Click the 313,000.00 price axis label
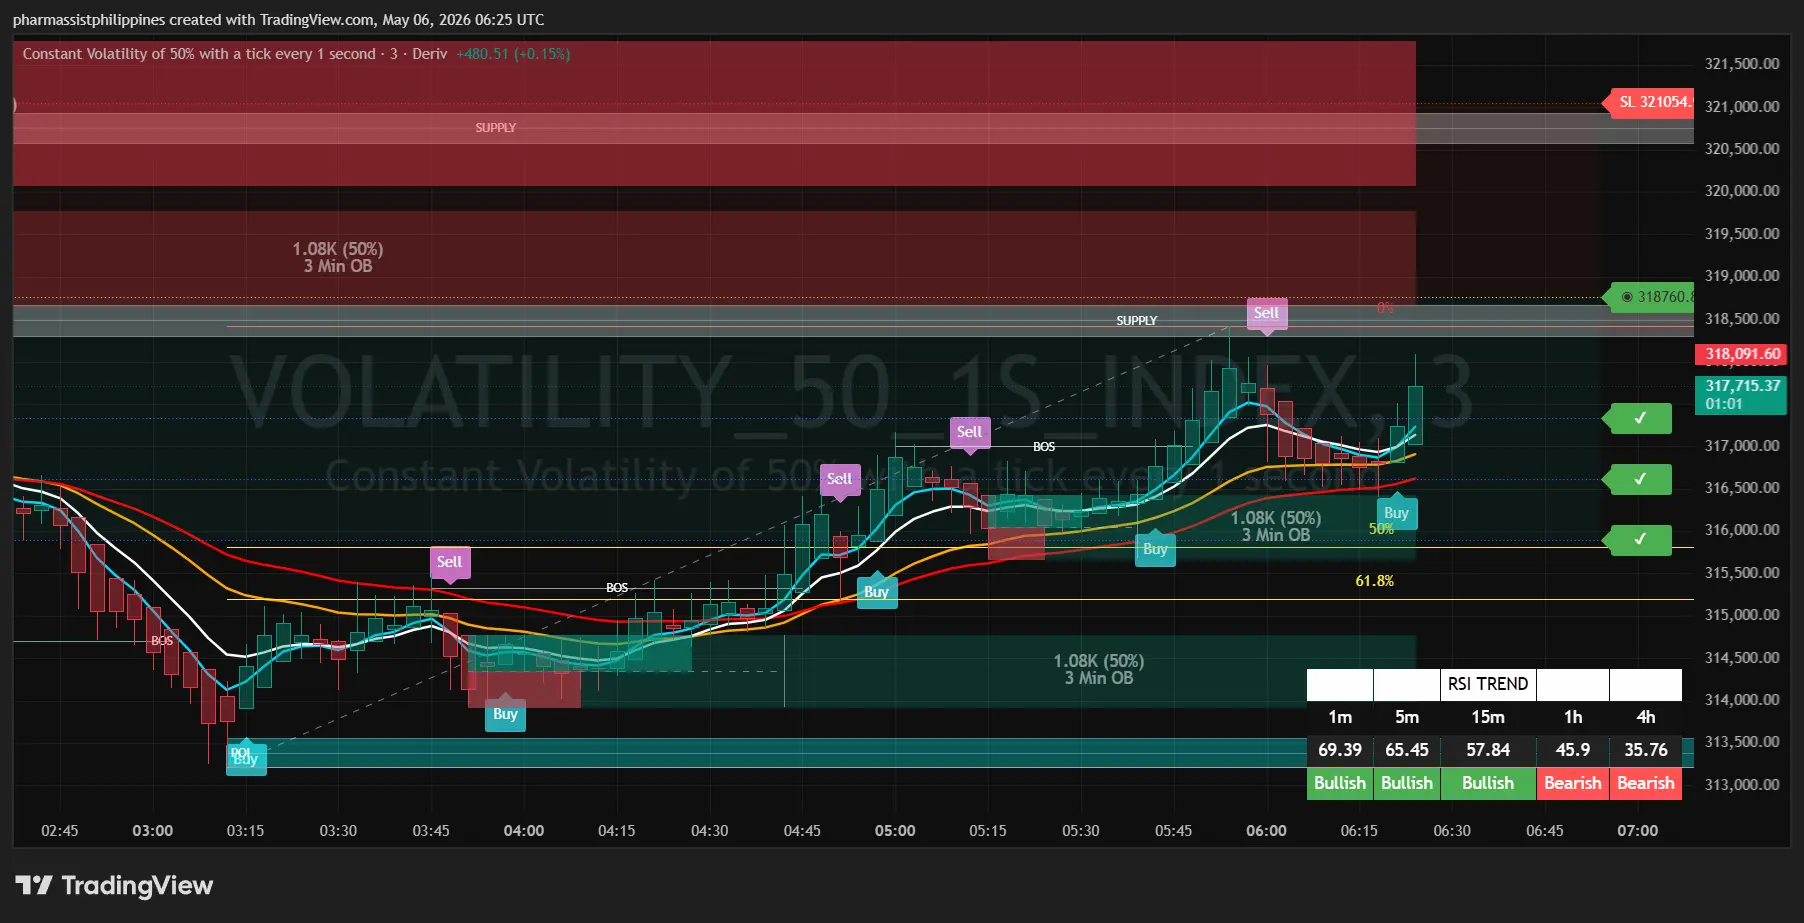The width and height of the screenshot is (1804, 923). tap(1742, 785)
